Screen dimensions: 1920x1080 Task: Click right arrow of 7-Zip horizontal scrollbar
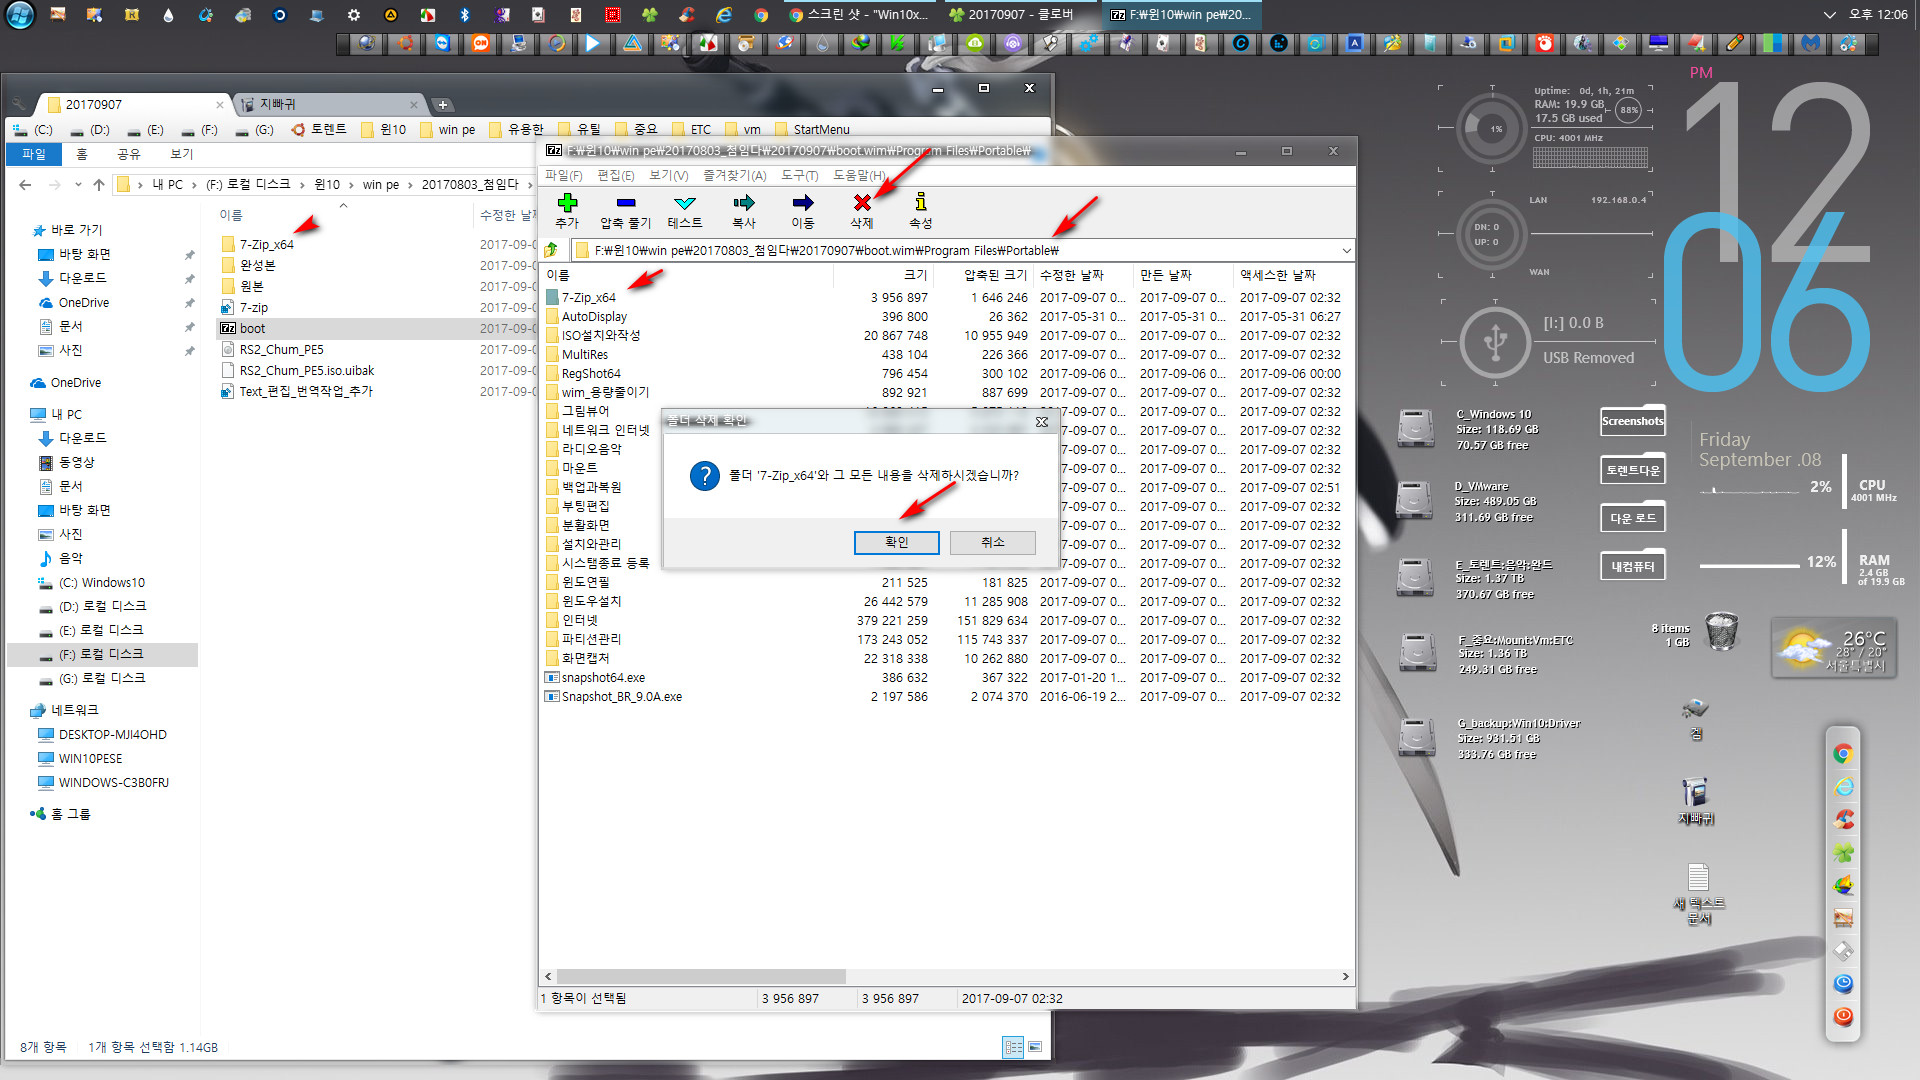click(1345, 976)
